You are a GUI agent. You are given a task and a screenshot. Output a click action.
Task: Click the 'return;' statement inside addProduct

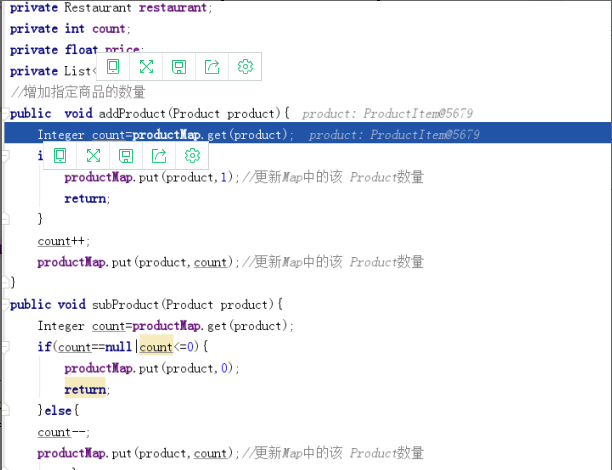(x=87, y=198)
